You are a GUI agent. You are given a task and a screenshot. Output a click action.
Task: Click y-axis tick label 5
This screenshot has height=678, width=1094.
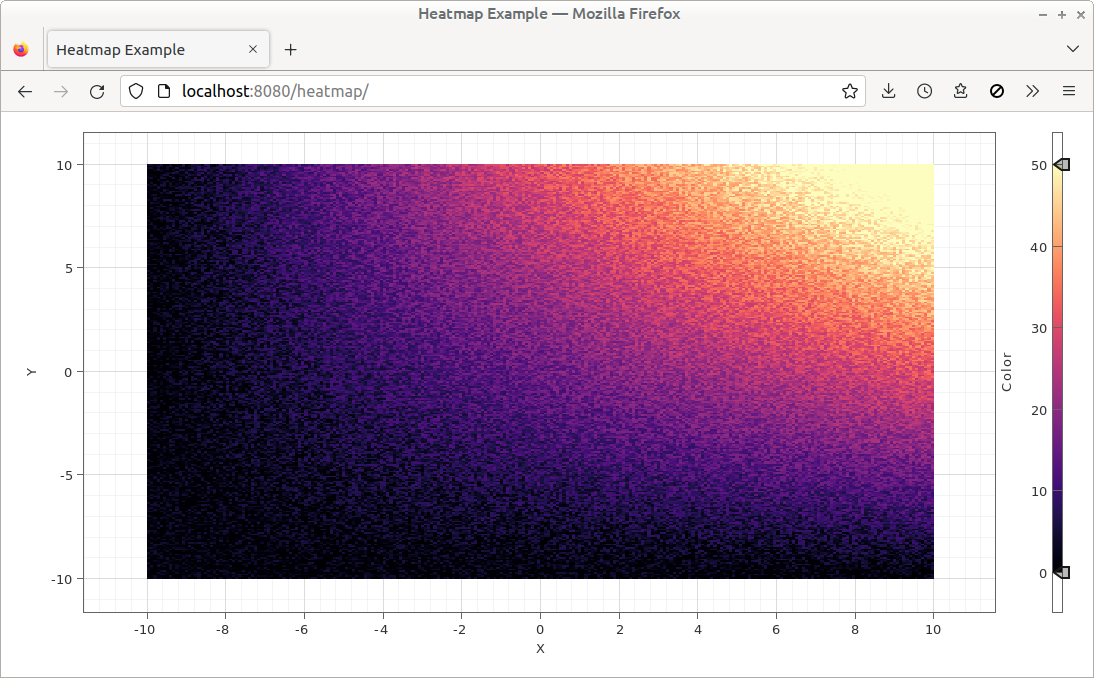pos(68,268)
